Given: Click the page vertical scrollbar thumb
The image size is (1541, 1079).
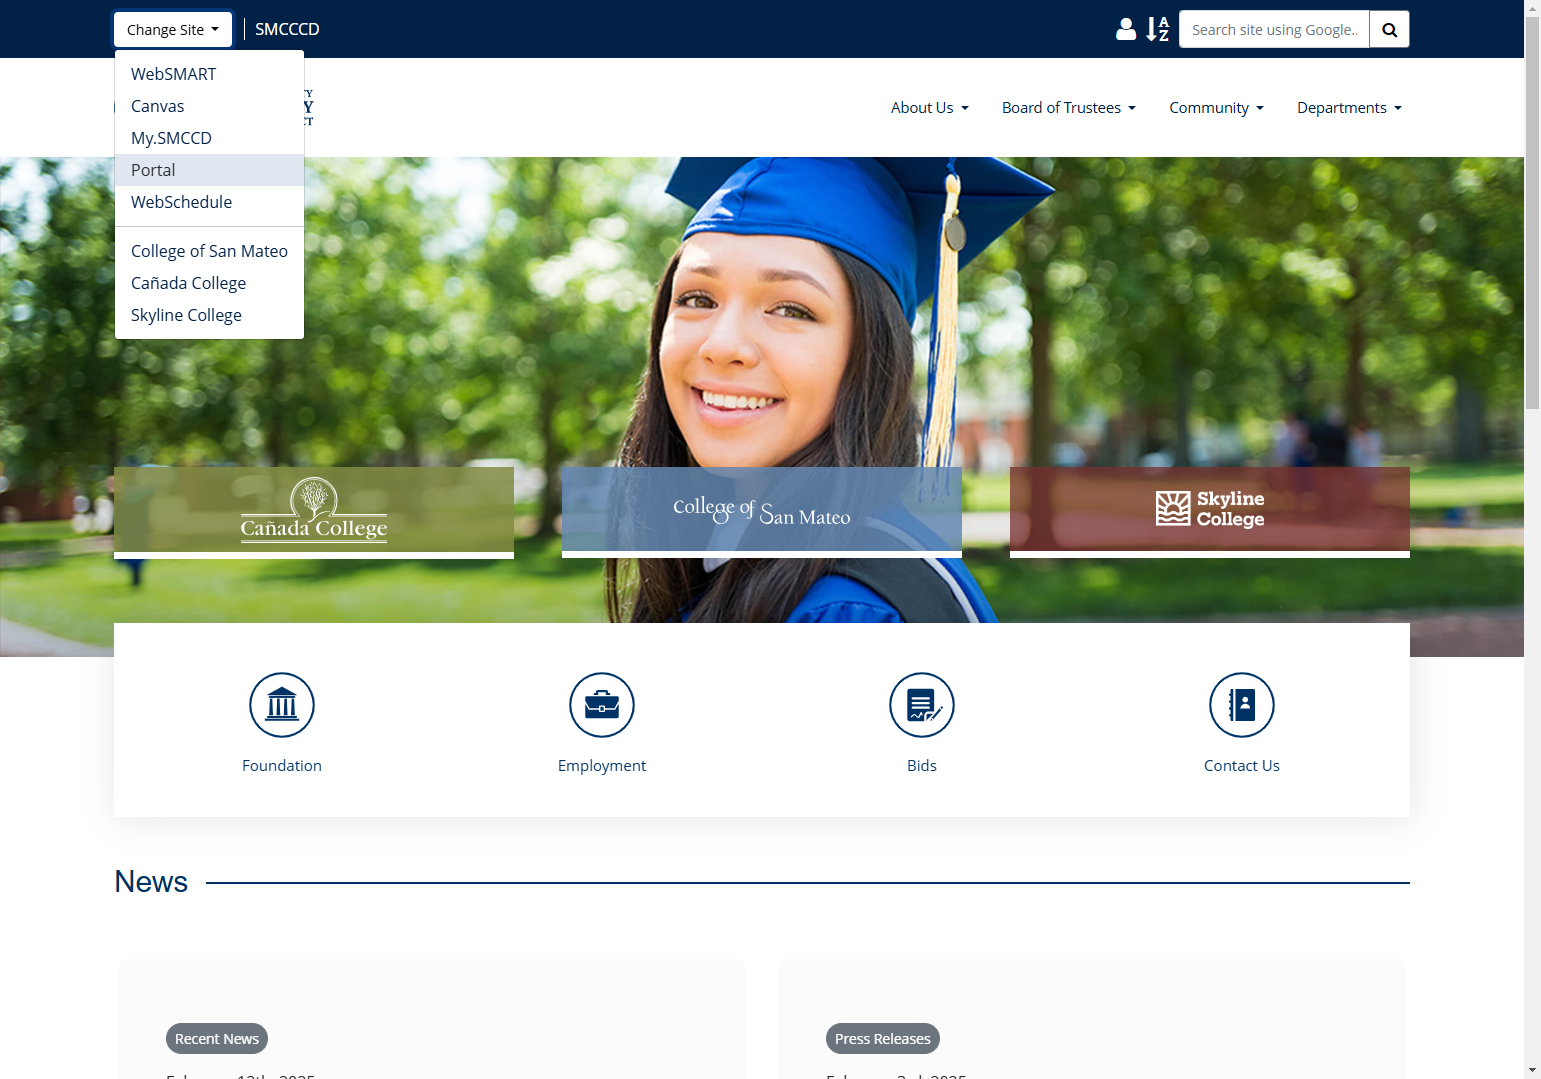Looking at the screenshot, I should pos(1532,212).
